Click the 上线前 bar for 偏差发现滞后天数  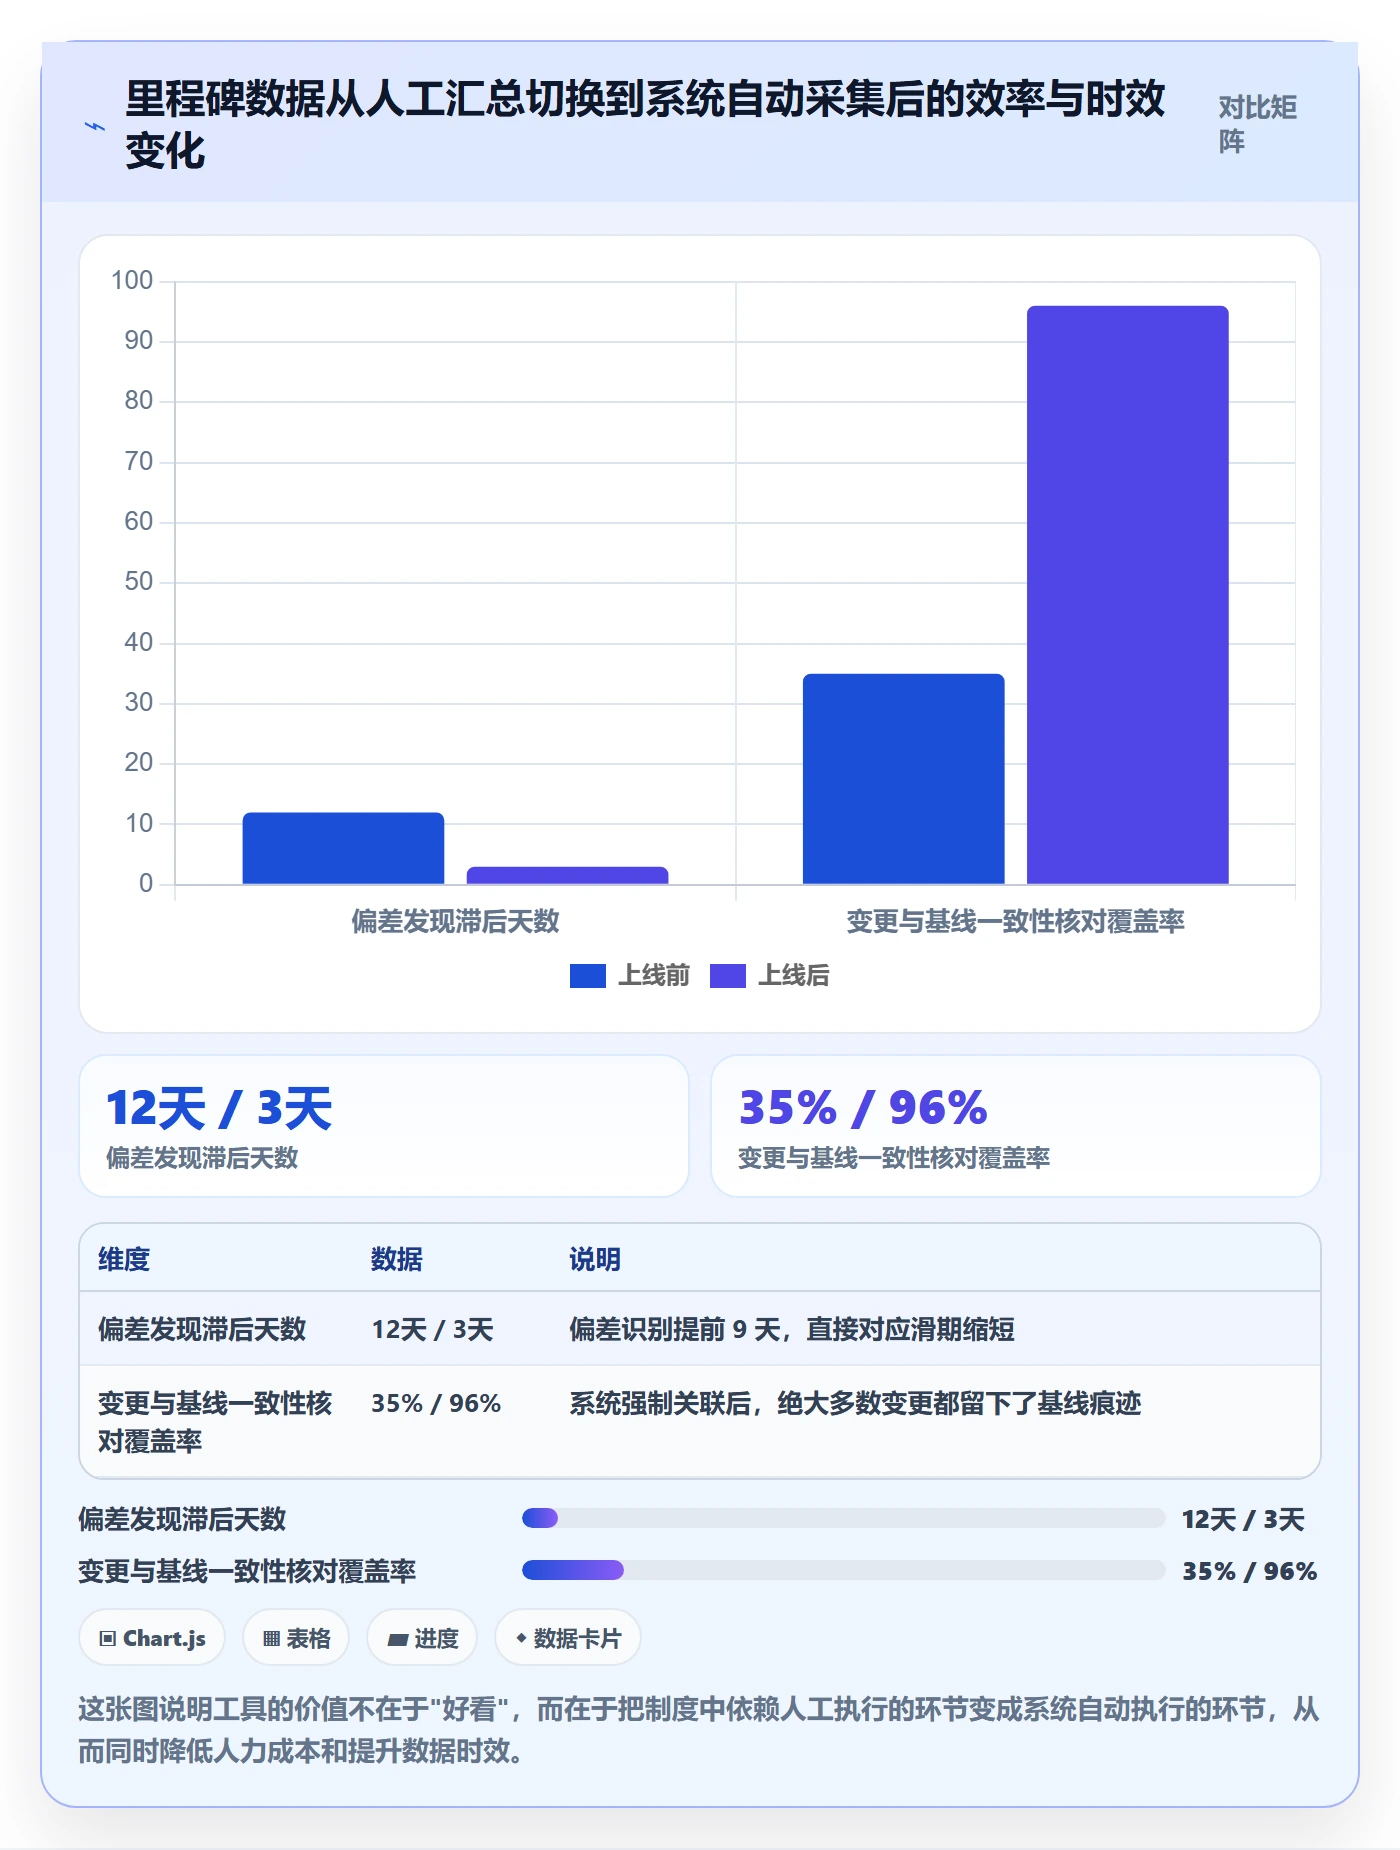click(343, 848)
